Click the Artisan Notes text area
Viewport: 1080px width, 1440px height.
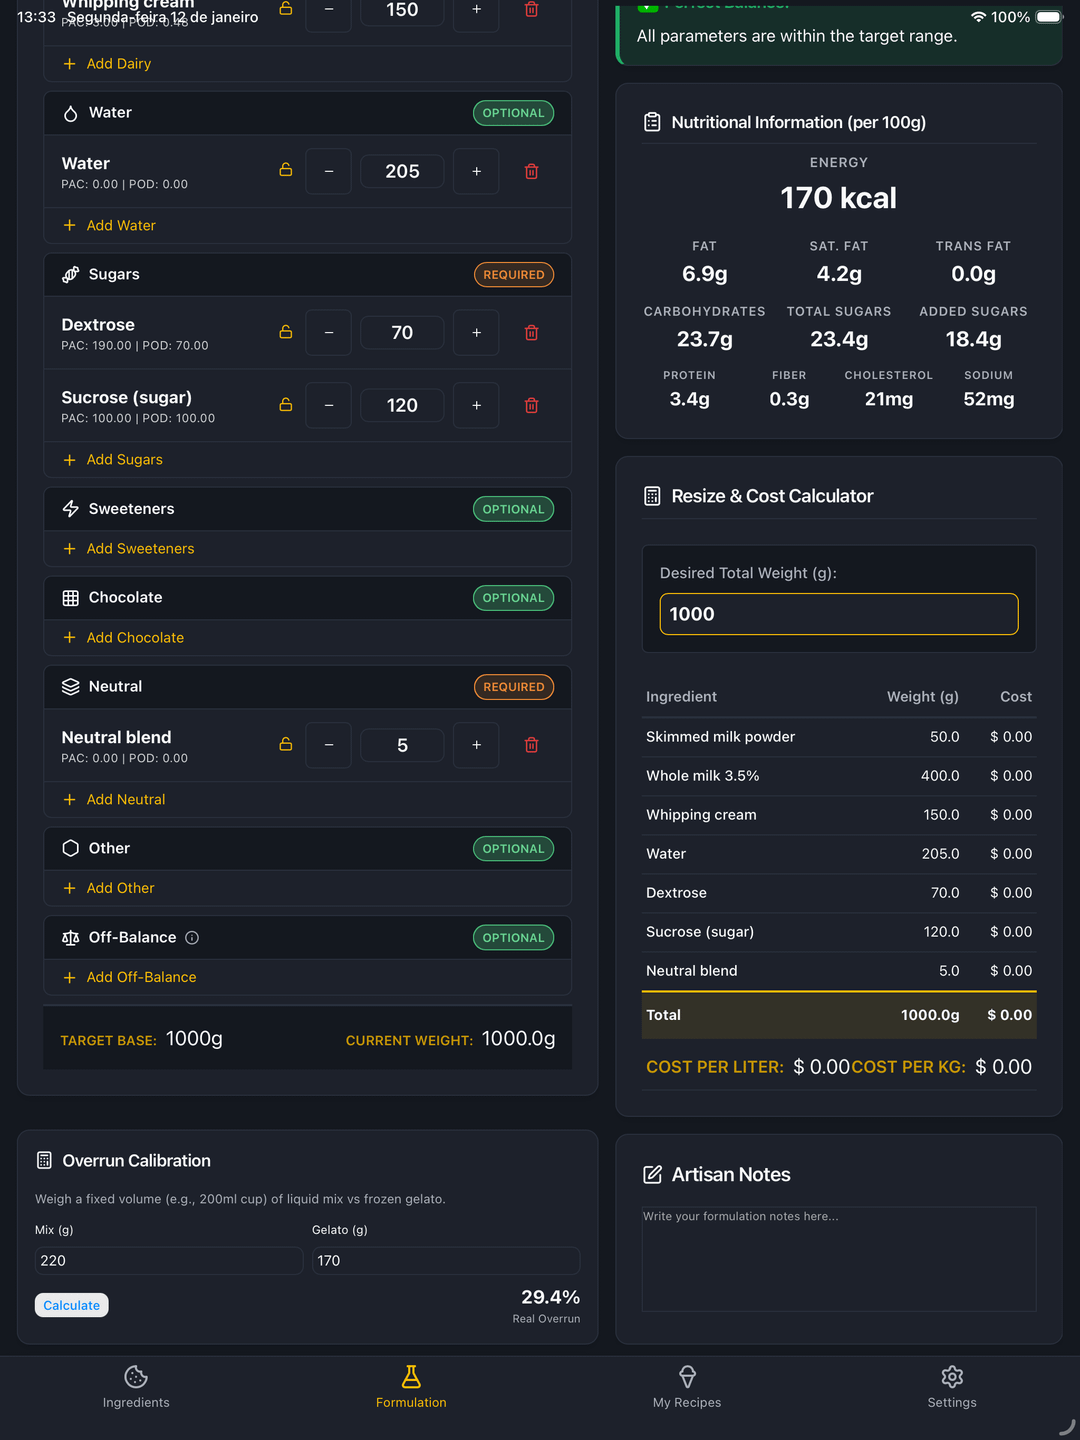coord(838,1258)
